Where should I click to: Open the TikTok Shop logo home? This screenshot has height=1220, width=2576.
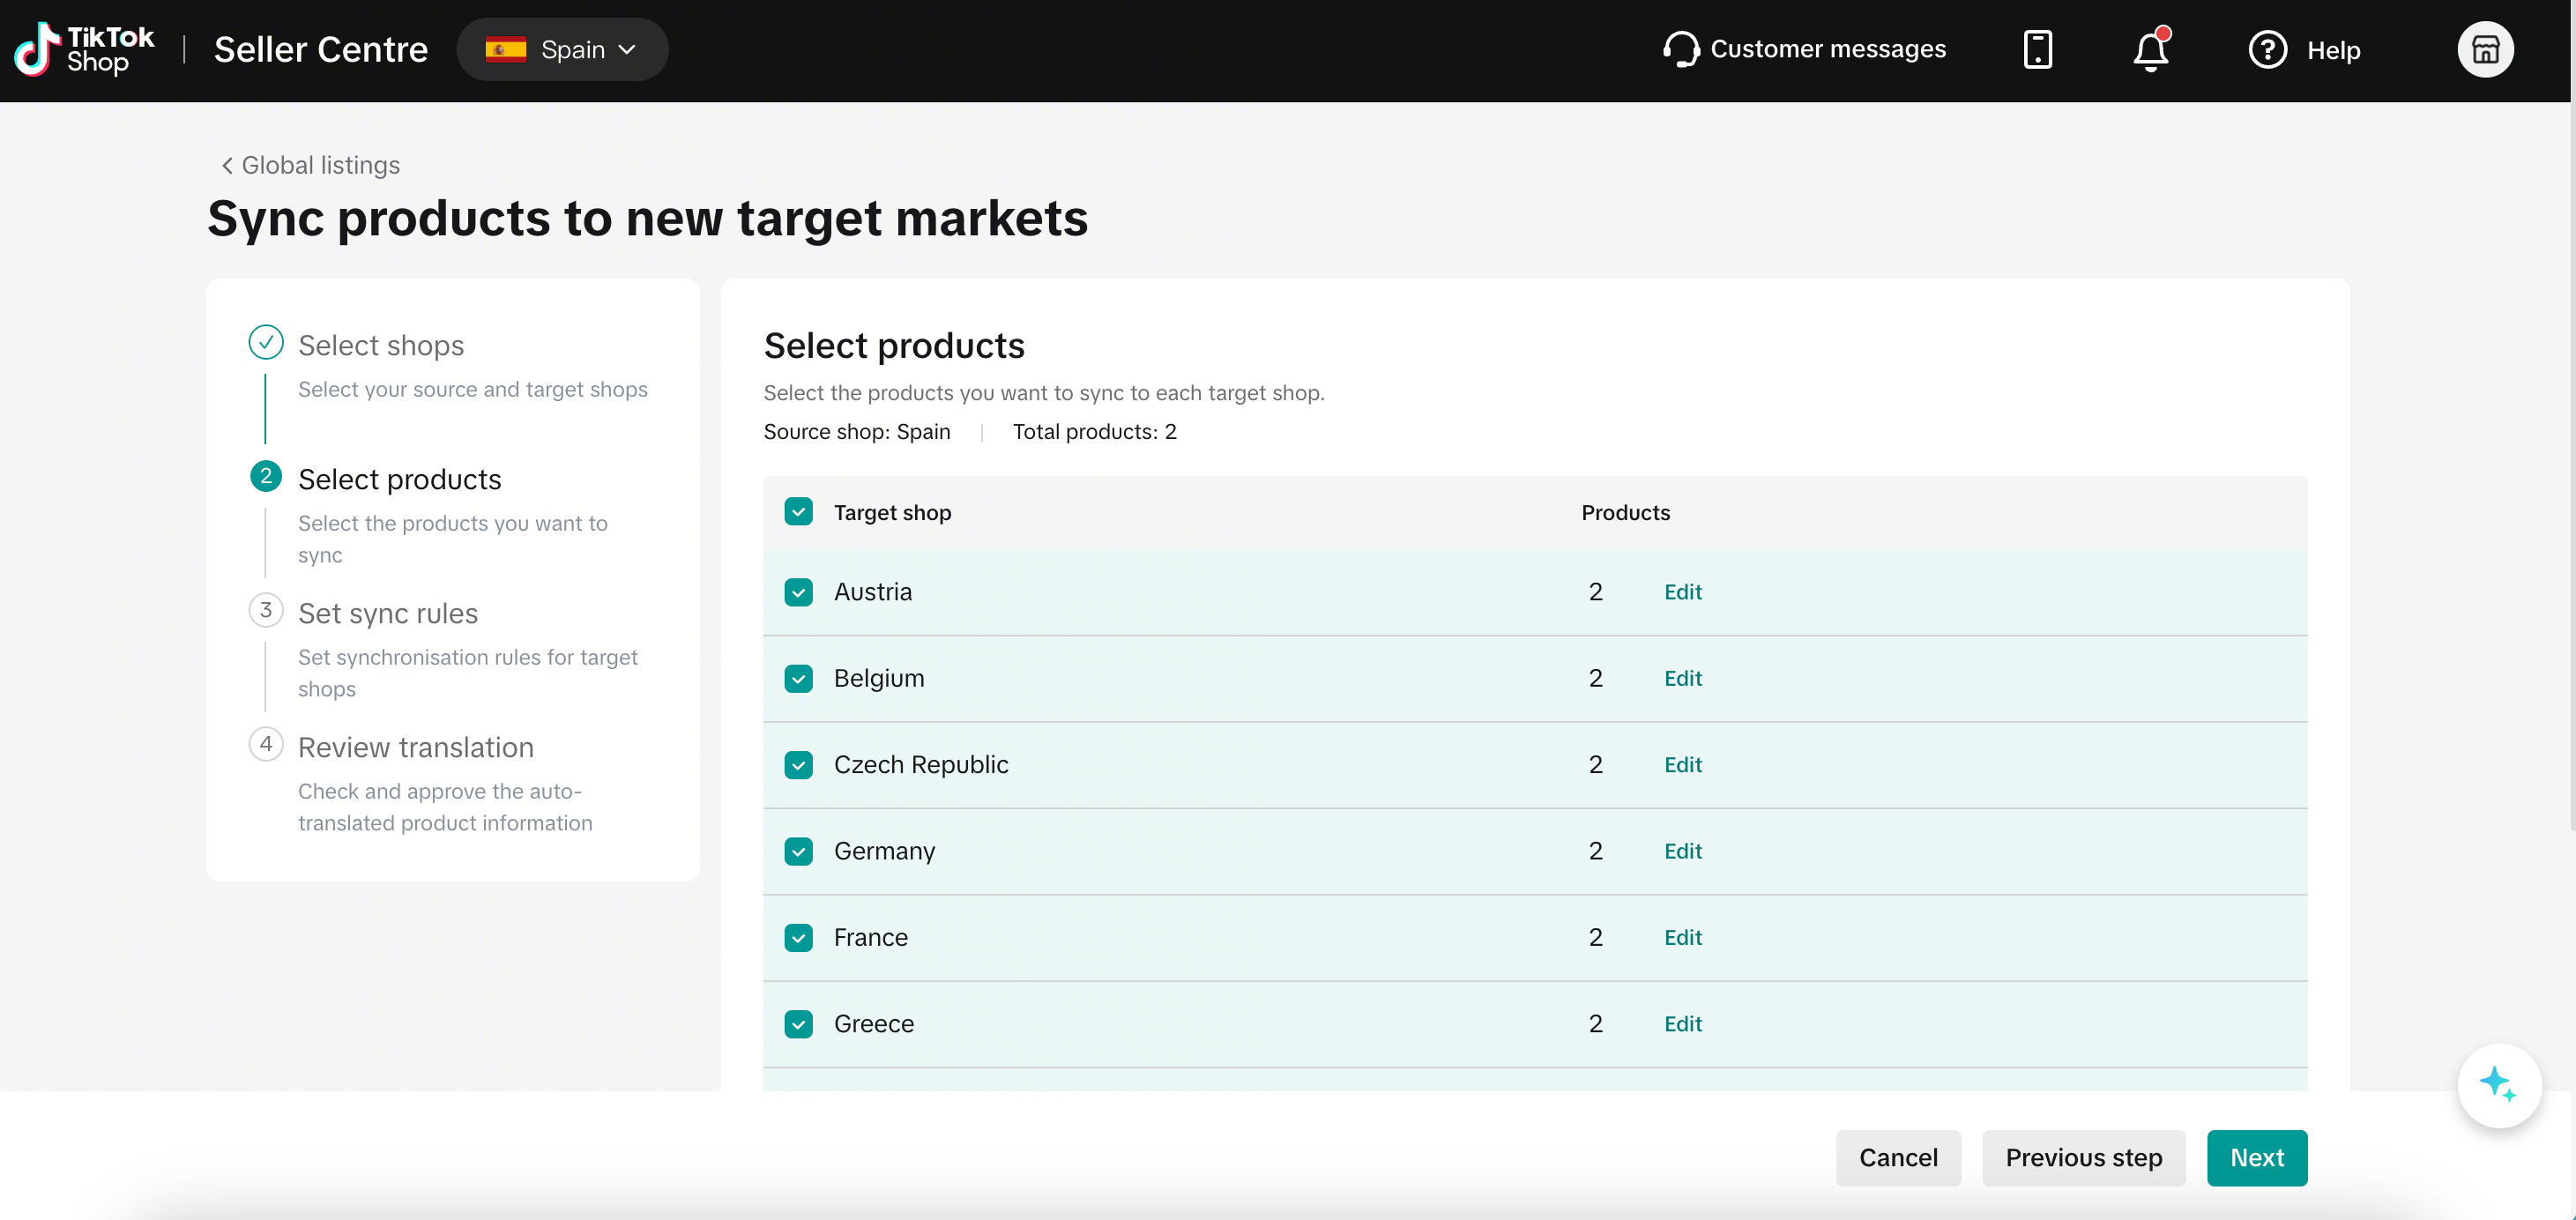[x=84, y=49]
